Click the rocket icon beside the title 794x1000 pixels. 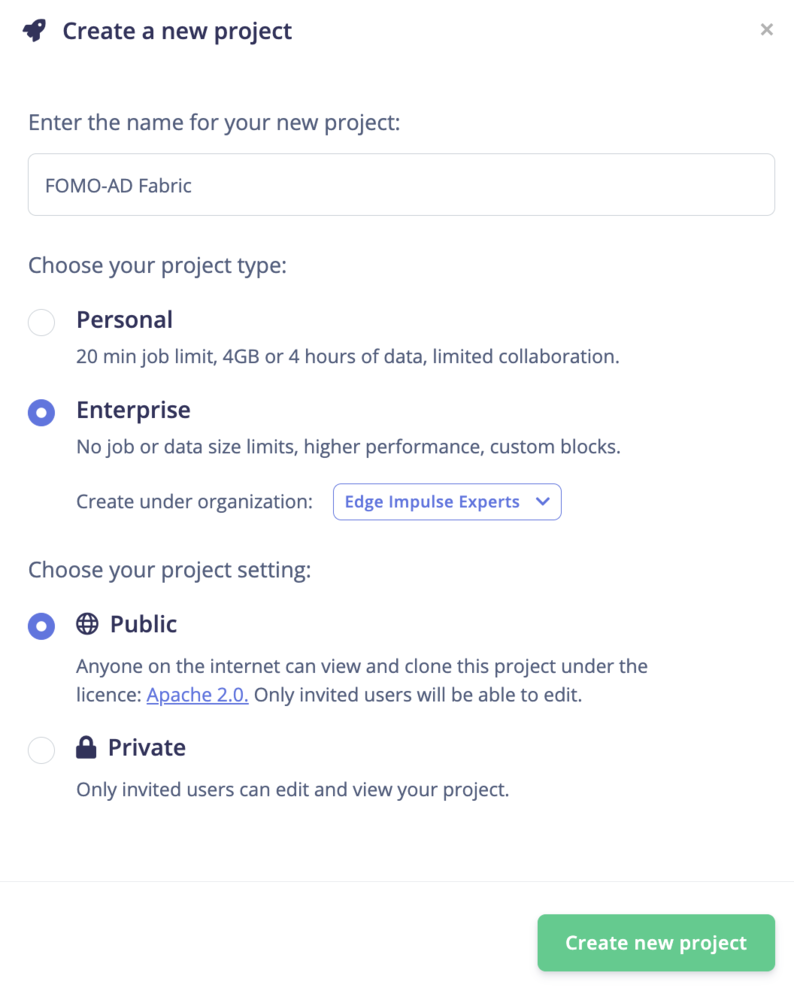coord(34,30)
